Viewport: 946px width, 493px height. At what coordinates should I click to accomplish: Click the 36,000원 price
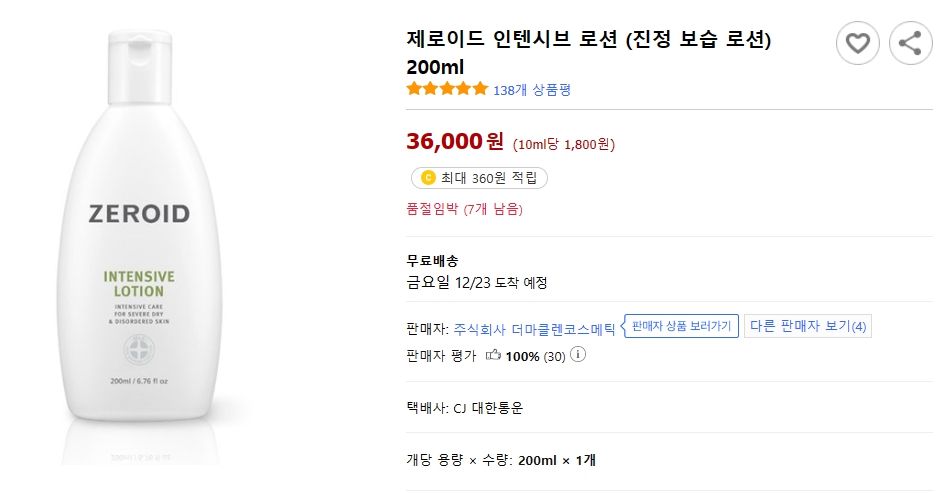(x=455, y=142)
